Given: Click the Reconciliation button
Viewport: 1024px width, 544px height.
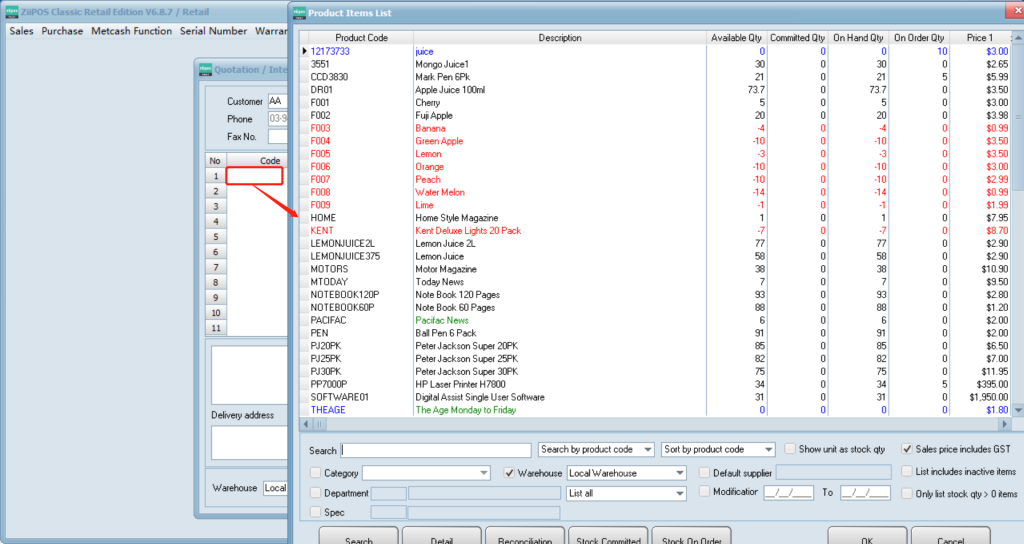Looking at the screenshot, I should coord(525,538).
